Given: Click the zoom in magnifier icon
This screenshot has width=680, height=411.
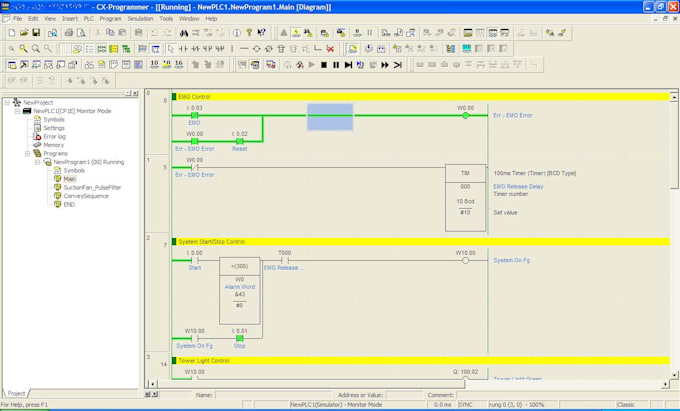Looking at the screenshot, I should point(36,49).
